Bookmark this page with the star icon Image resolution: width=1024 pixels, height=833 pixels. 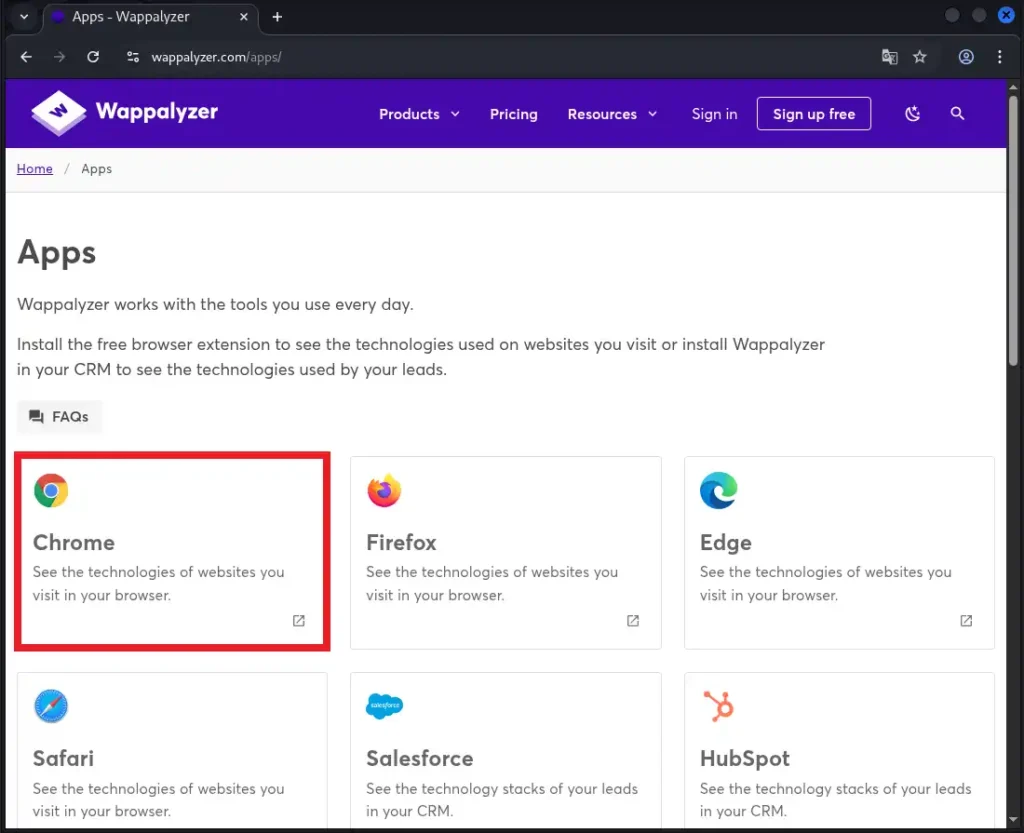(x=919, y=57)
